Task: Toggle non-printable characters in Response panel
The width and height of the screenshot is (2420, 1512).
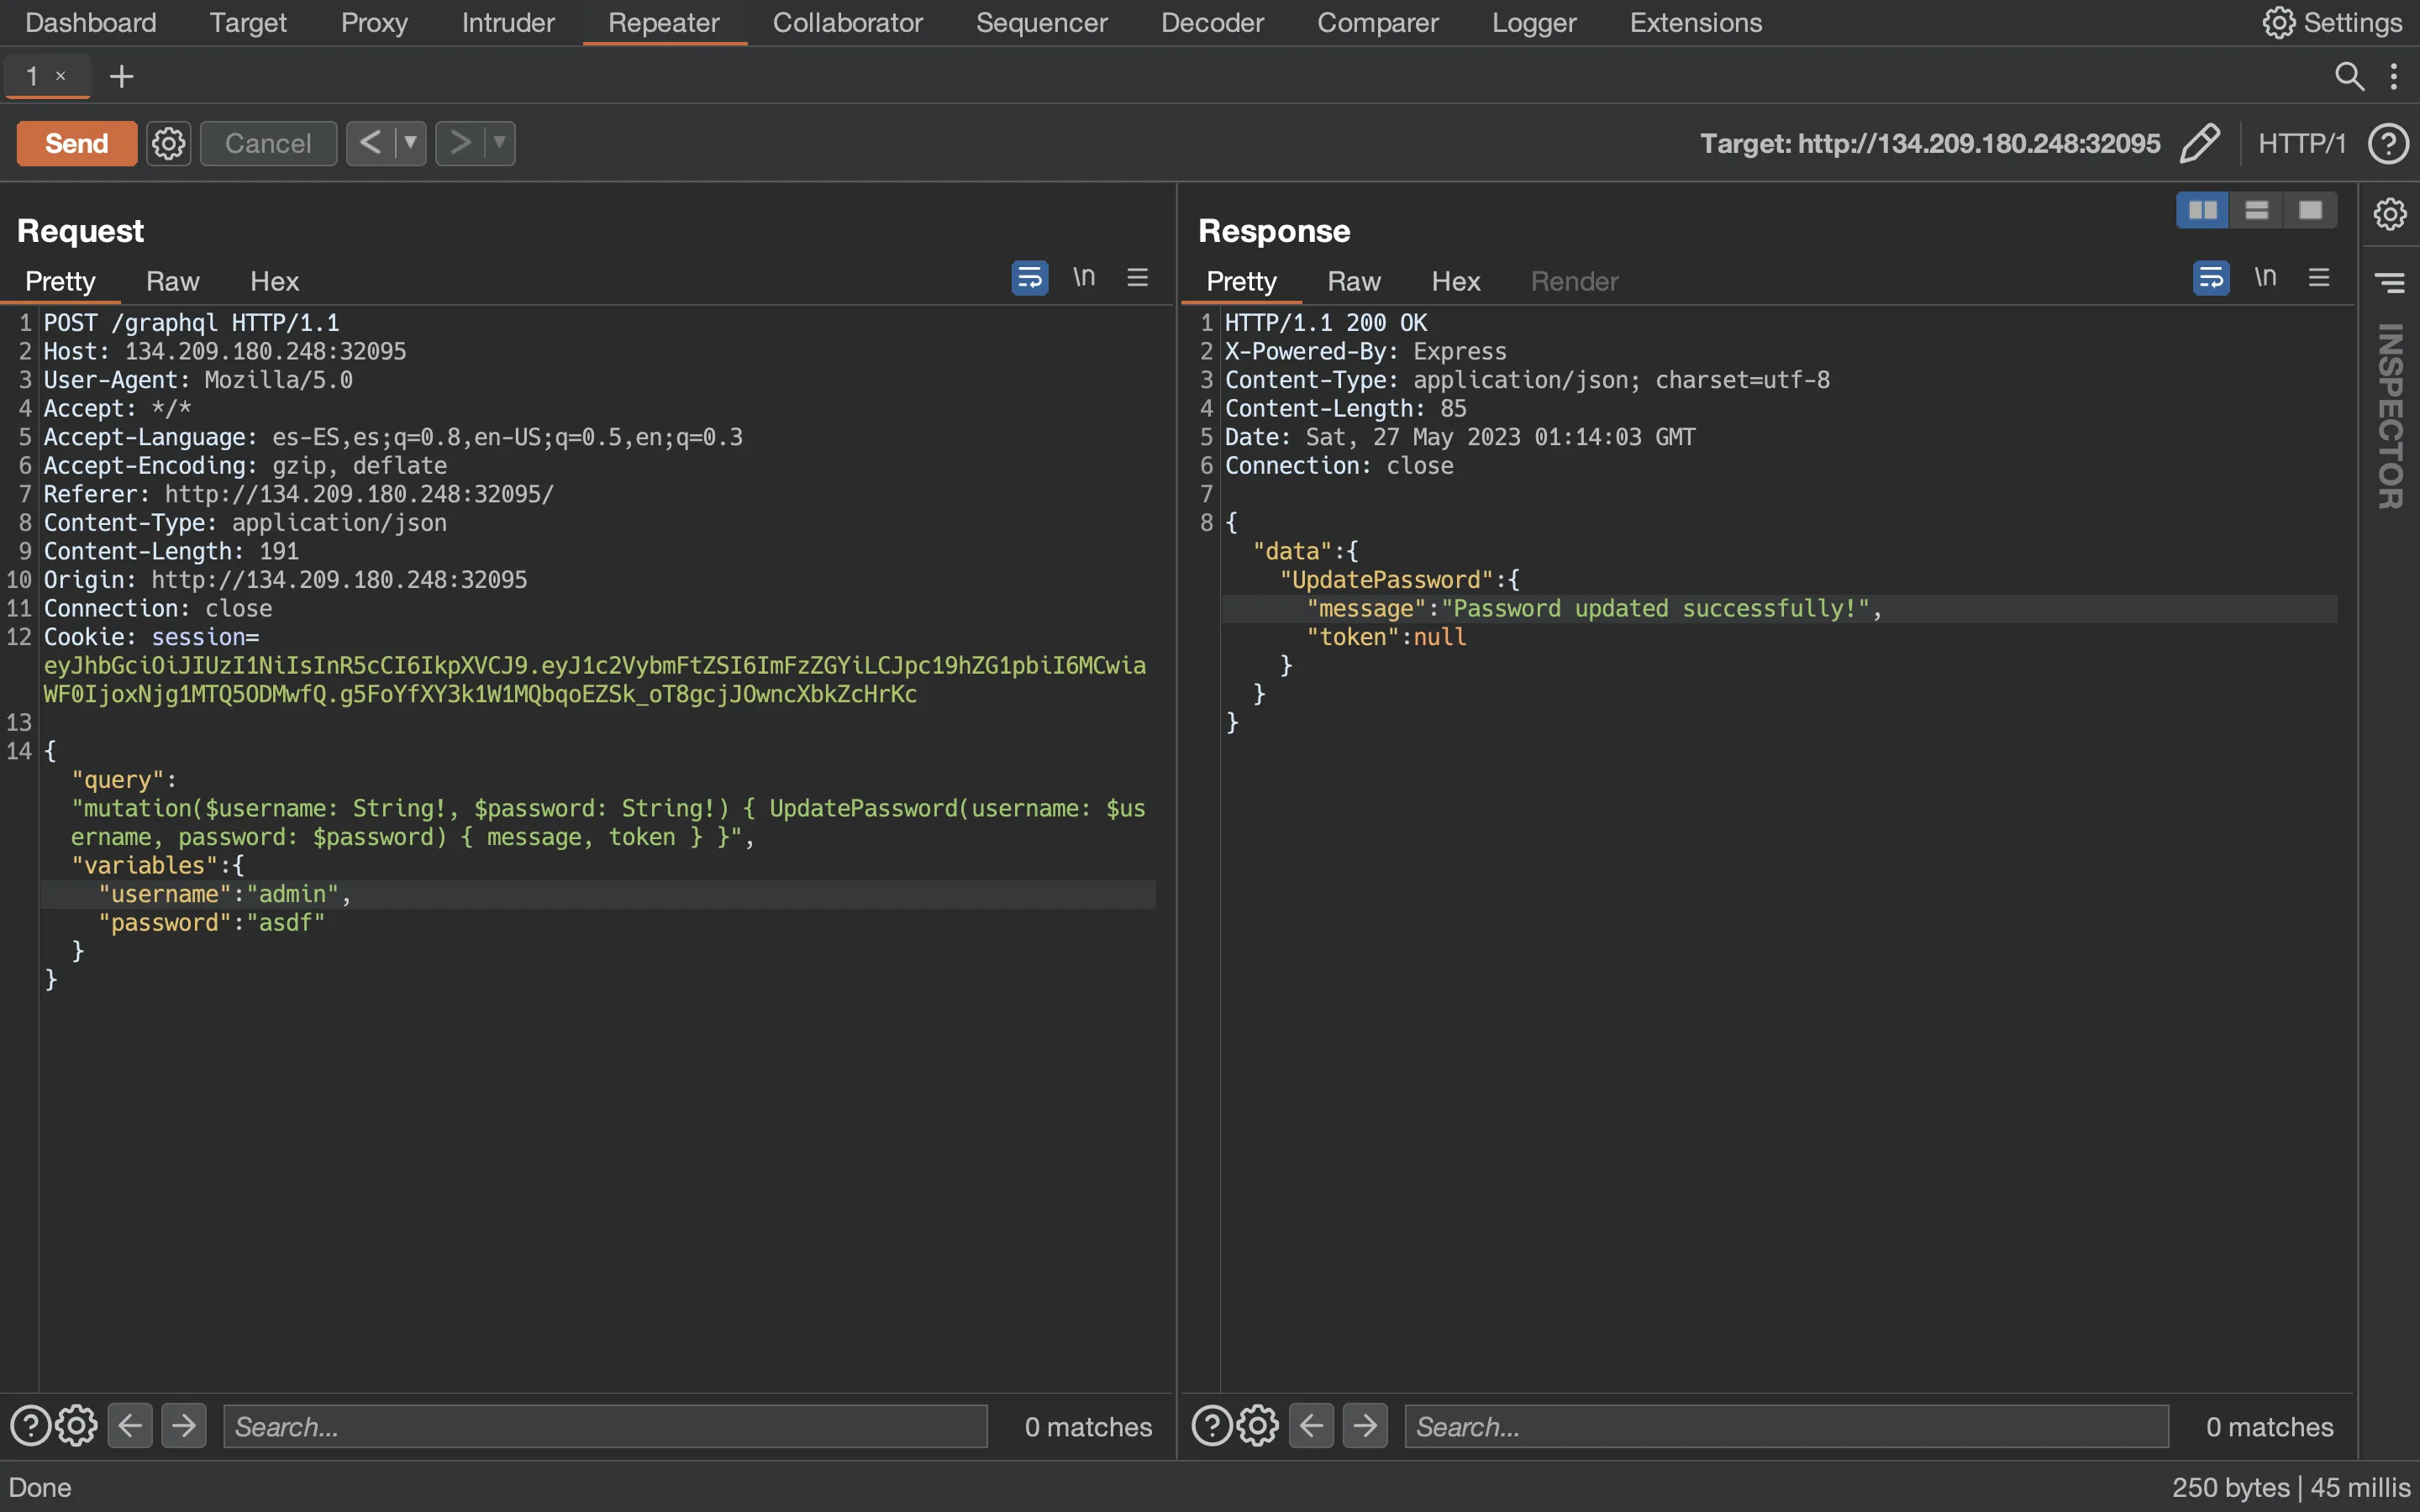Action: [x=2265, y=277]
